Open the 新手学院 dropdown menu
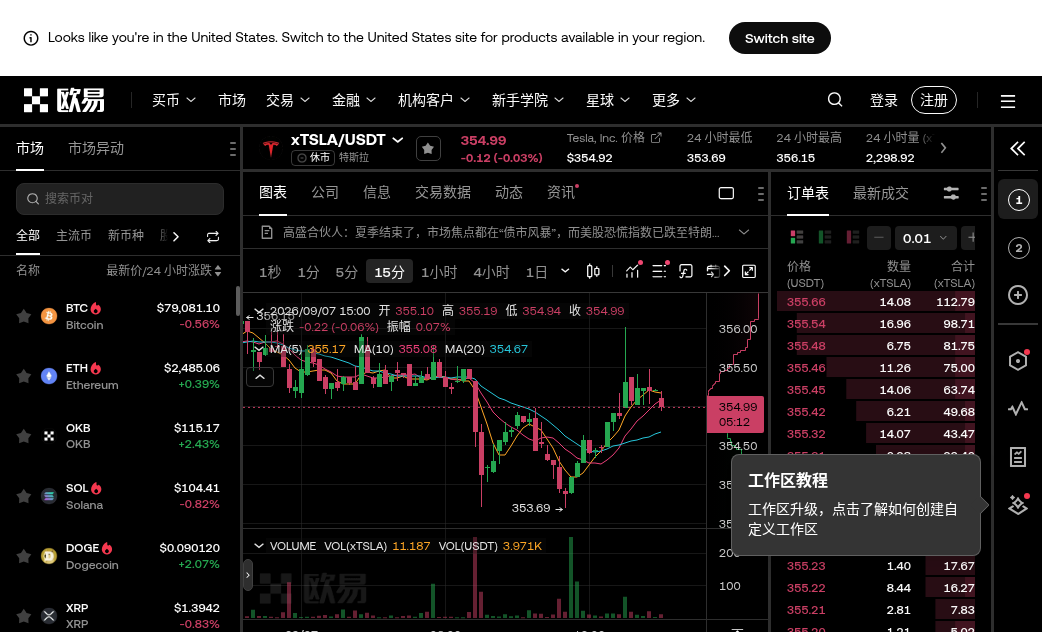This screenshot has width=1042, height=632. click(x=528, y=100)
